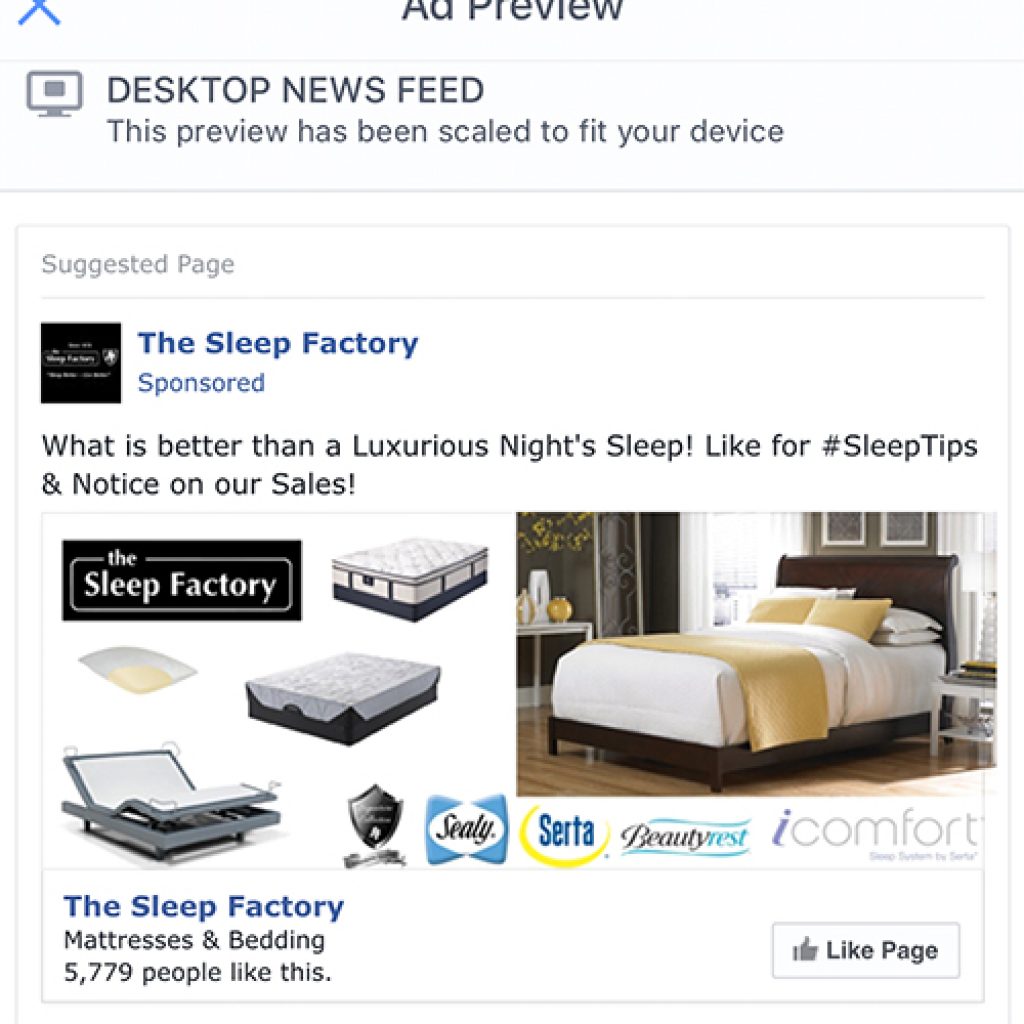Click the pillow-top mattress image
This screenshot has width=1024, height=1024.
click(410, 579)
